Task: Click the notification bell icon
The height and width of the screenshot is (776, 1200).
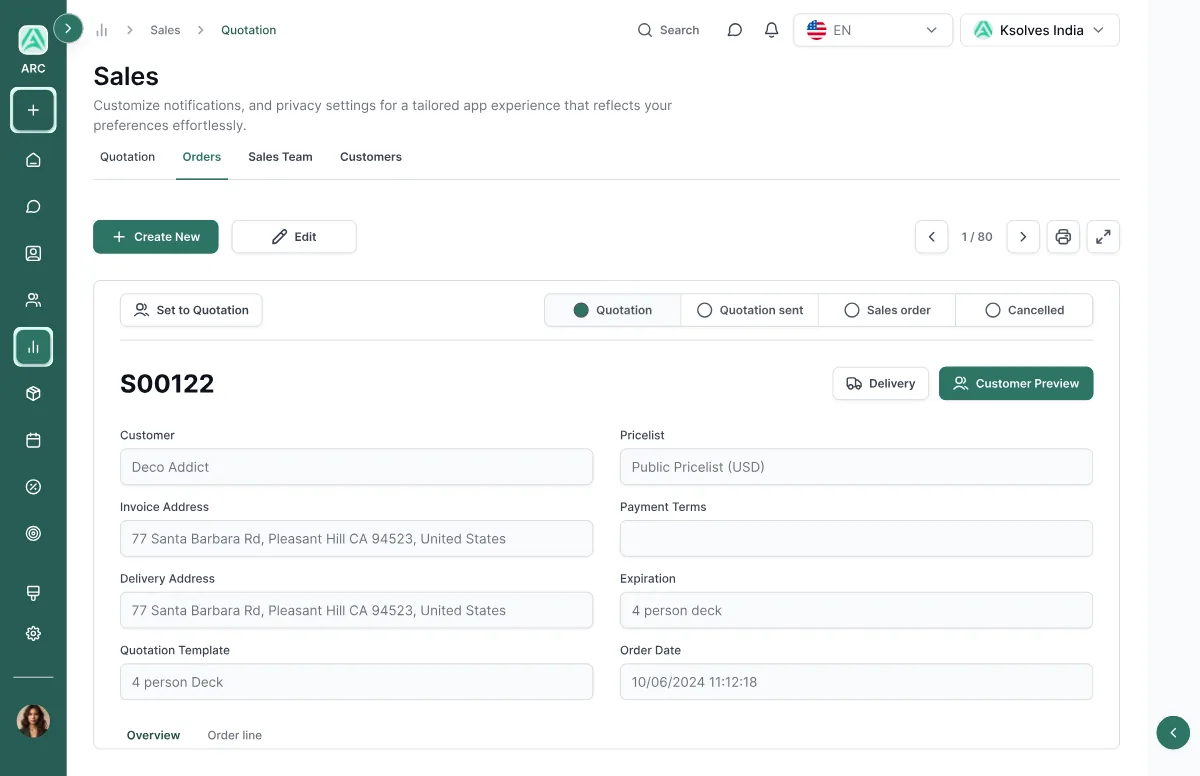Action: [x=771, y=30]
